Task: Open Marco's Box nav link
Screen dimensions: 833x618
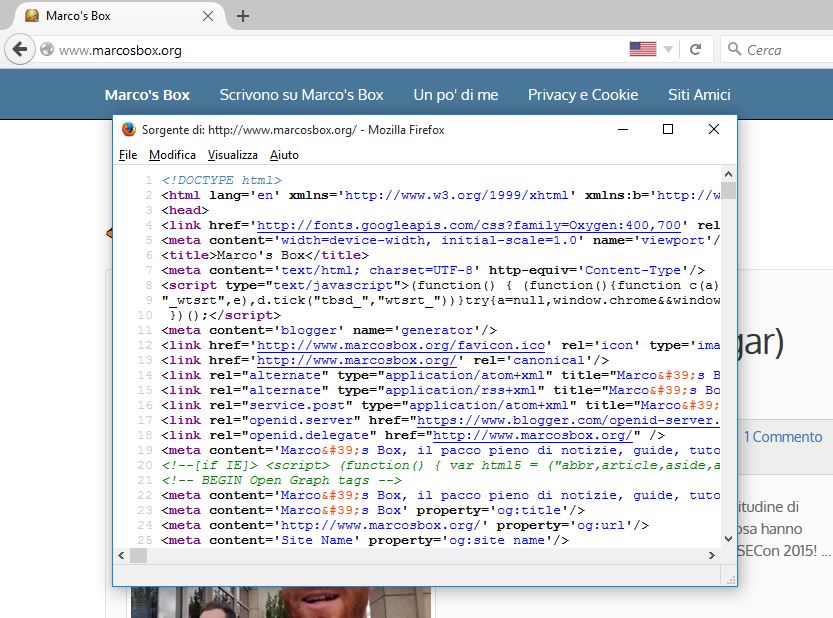Action: (147, 95)
